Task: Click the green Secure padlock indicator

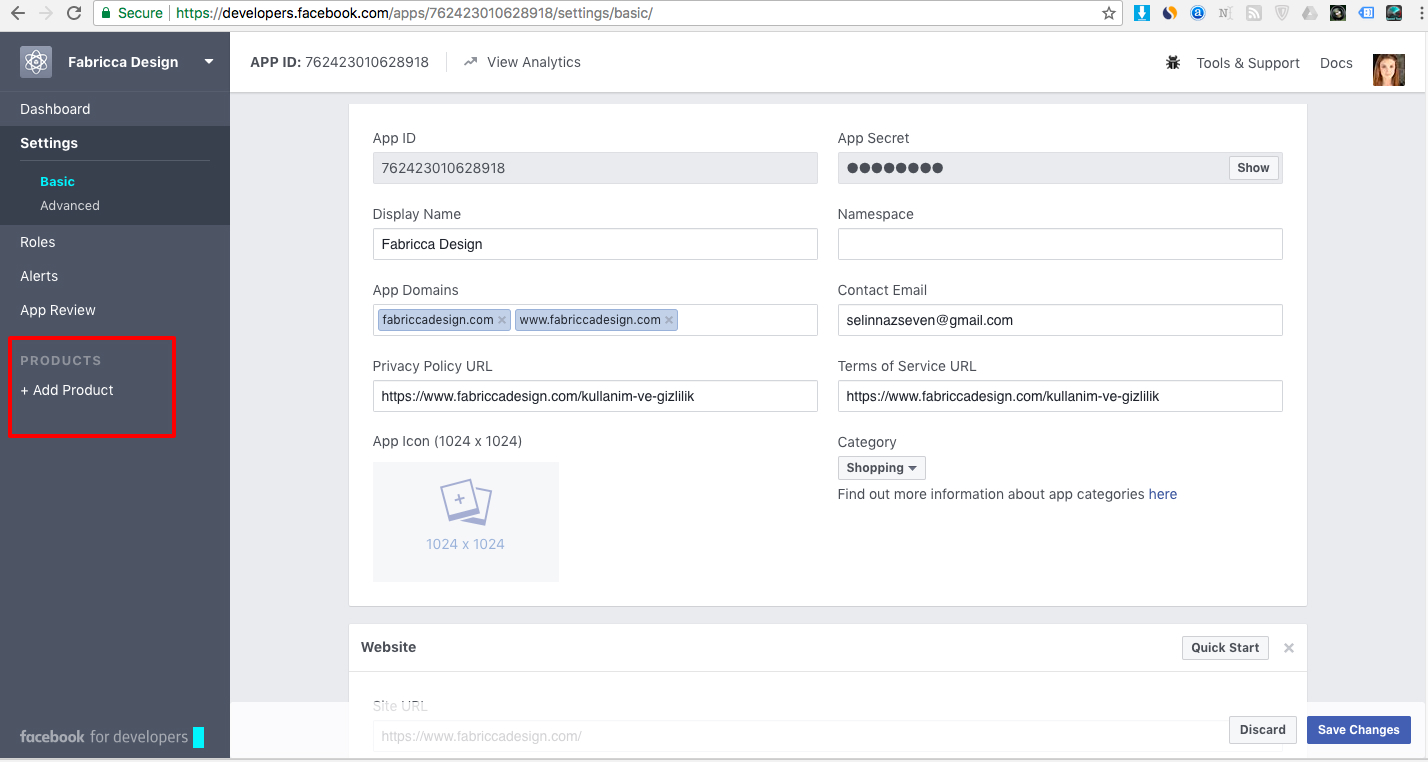Action: (x=133, y=13)
